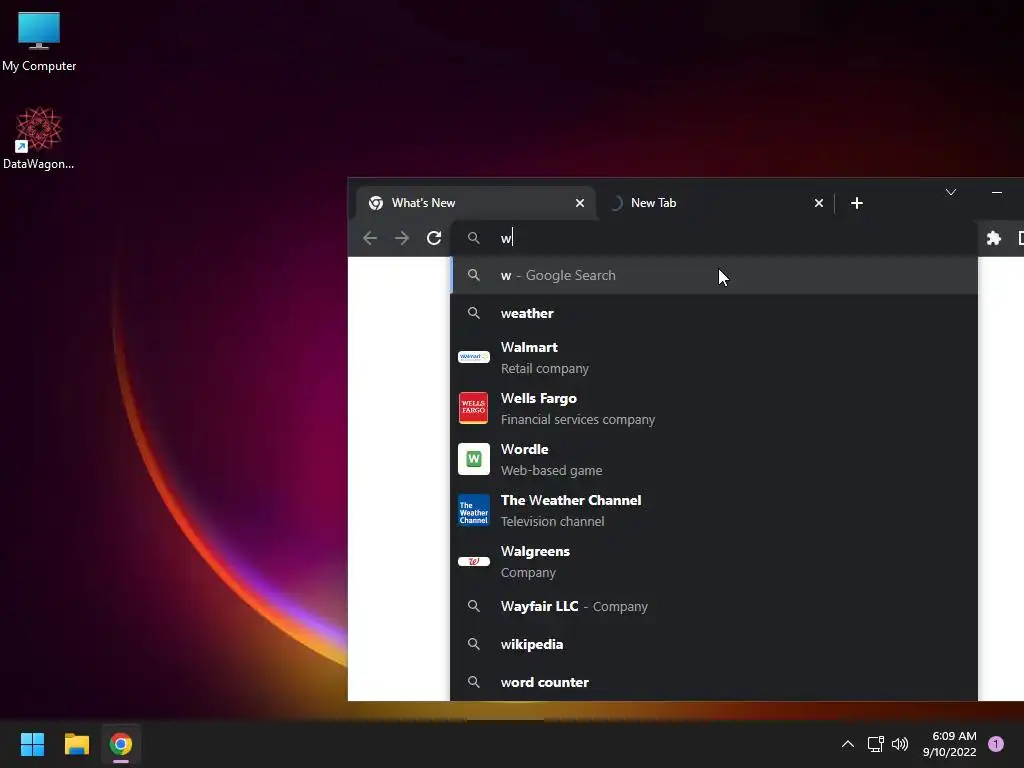Switch to the What's New tab
This screenshot has height=768, width=1024.
476,203
